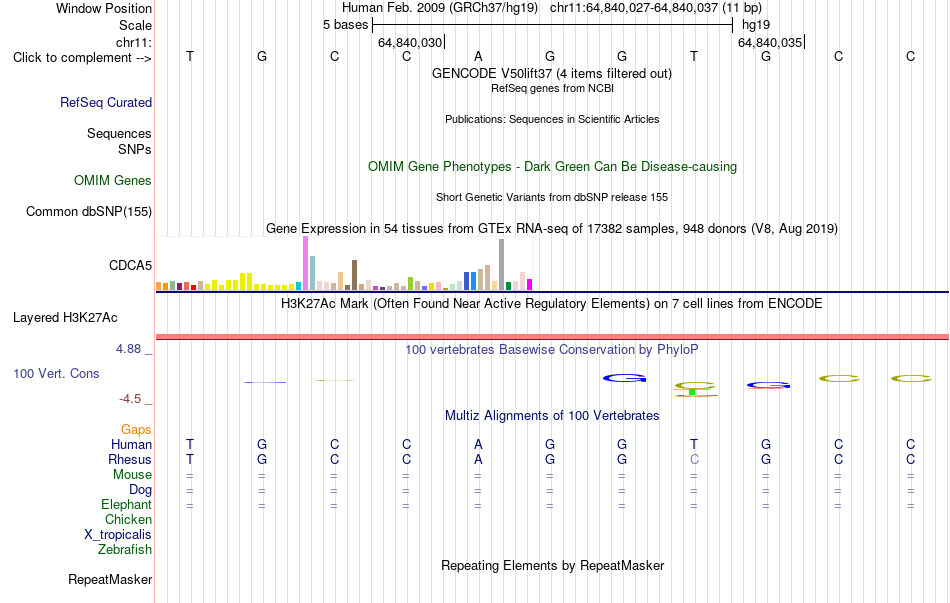Select the Rhesus species row label
This screenshot has width=950, height=603.
click(130, 459)
